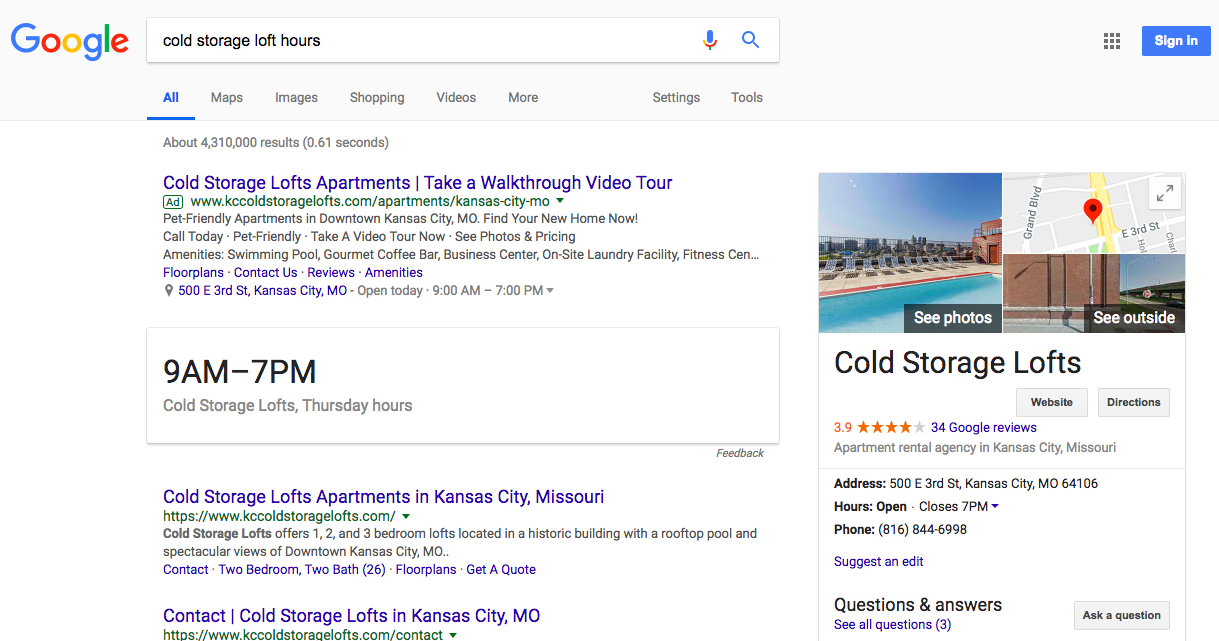Open Cold Storage Lofts Apartments in Kansas City result
Screen dimensions: 1219x641
click(x=384, y=497)
